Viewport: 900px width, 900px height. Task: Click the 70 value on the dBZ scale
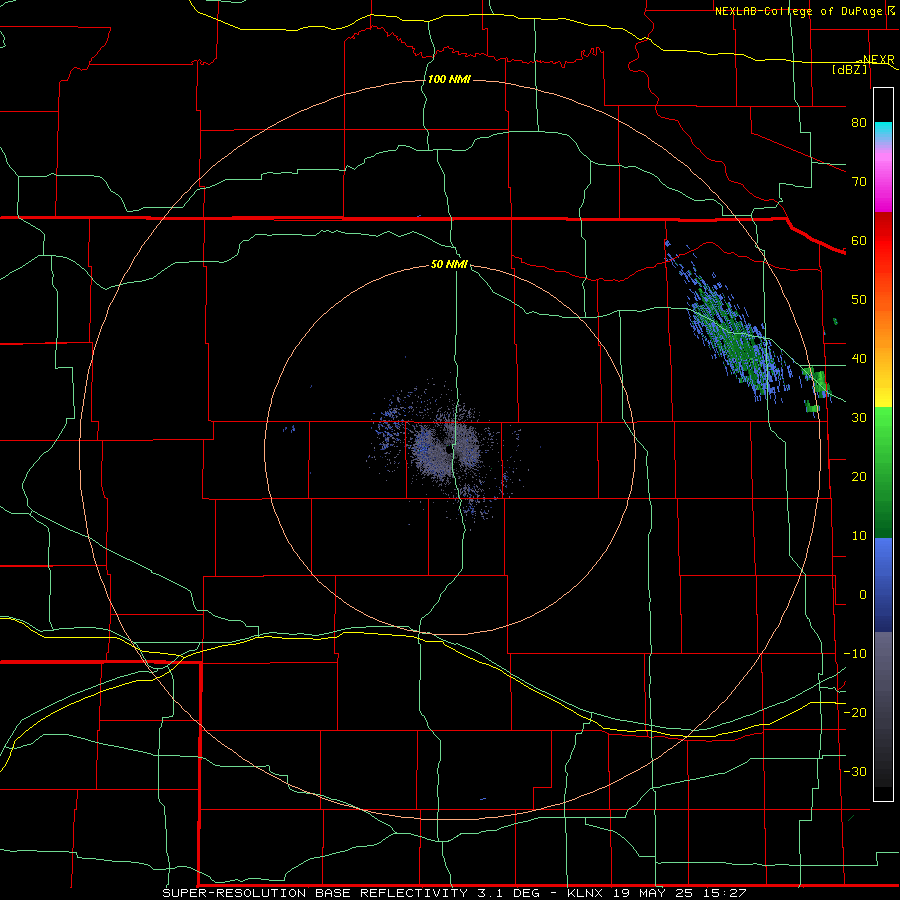859,181
